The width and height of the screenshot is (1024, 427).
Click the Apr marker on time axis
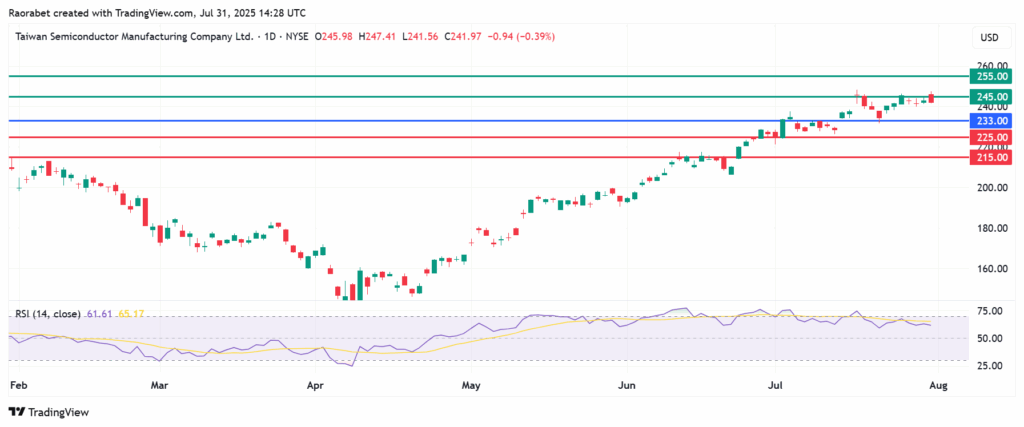tap(316, 383)
